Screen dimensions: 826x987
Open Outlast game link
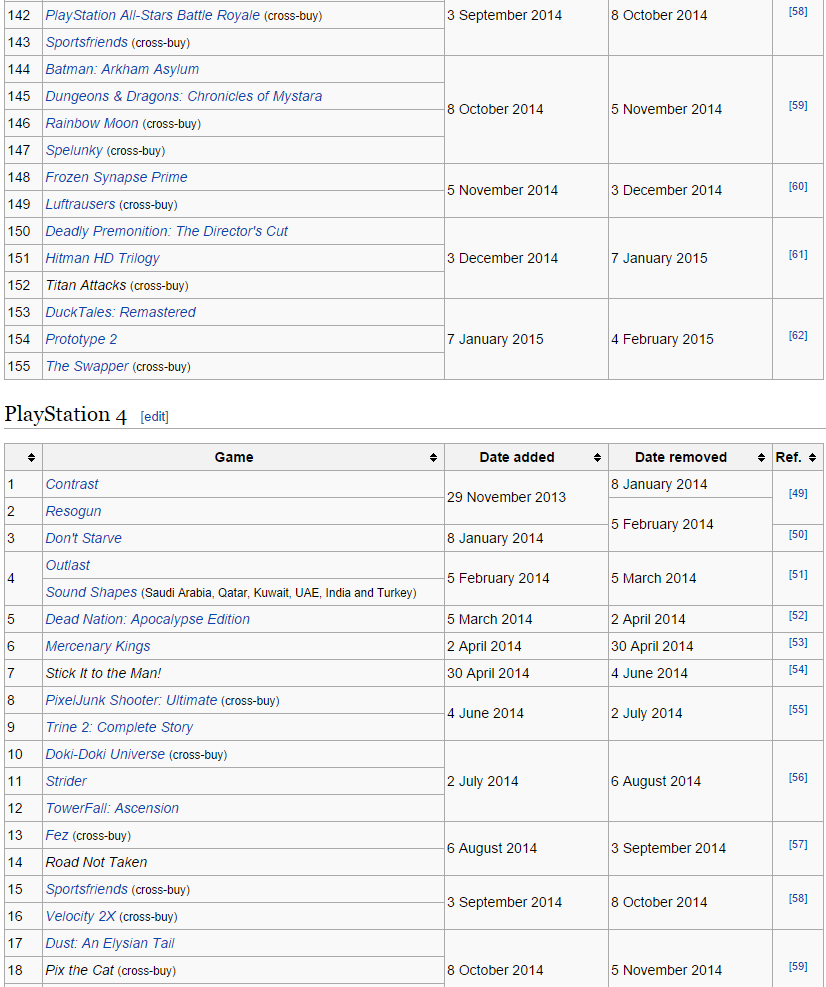click(67, 565)
